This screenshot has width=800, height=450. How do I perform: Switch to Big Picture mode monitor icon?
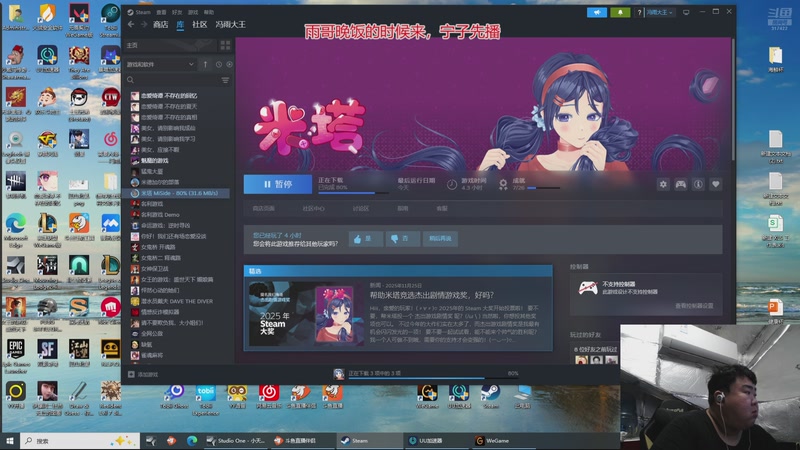(686, 12)
